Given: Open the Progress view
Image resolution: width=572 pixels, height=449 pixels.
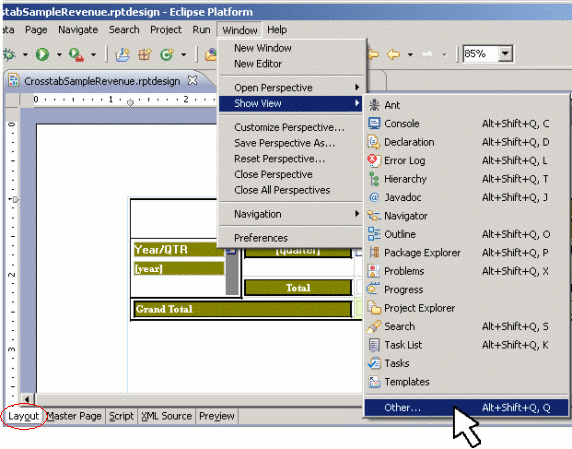Looking at the screenshot, I should (466, 290).
